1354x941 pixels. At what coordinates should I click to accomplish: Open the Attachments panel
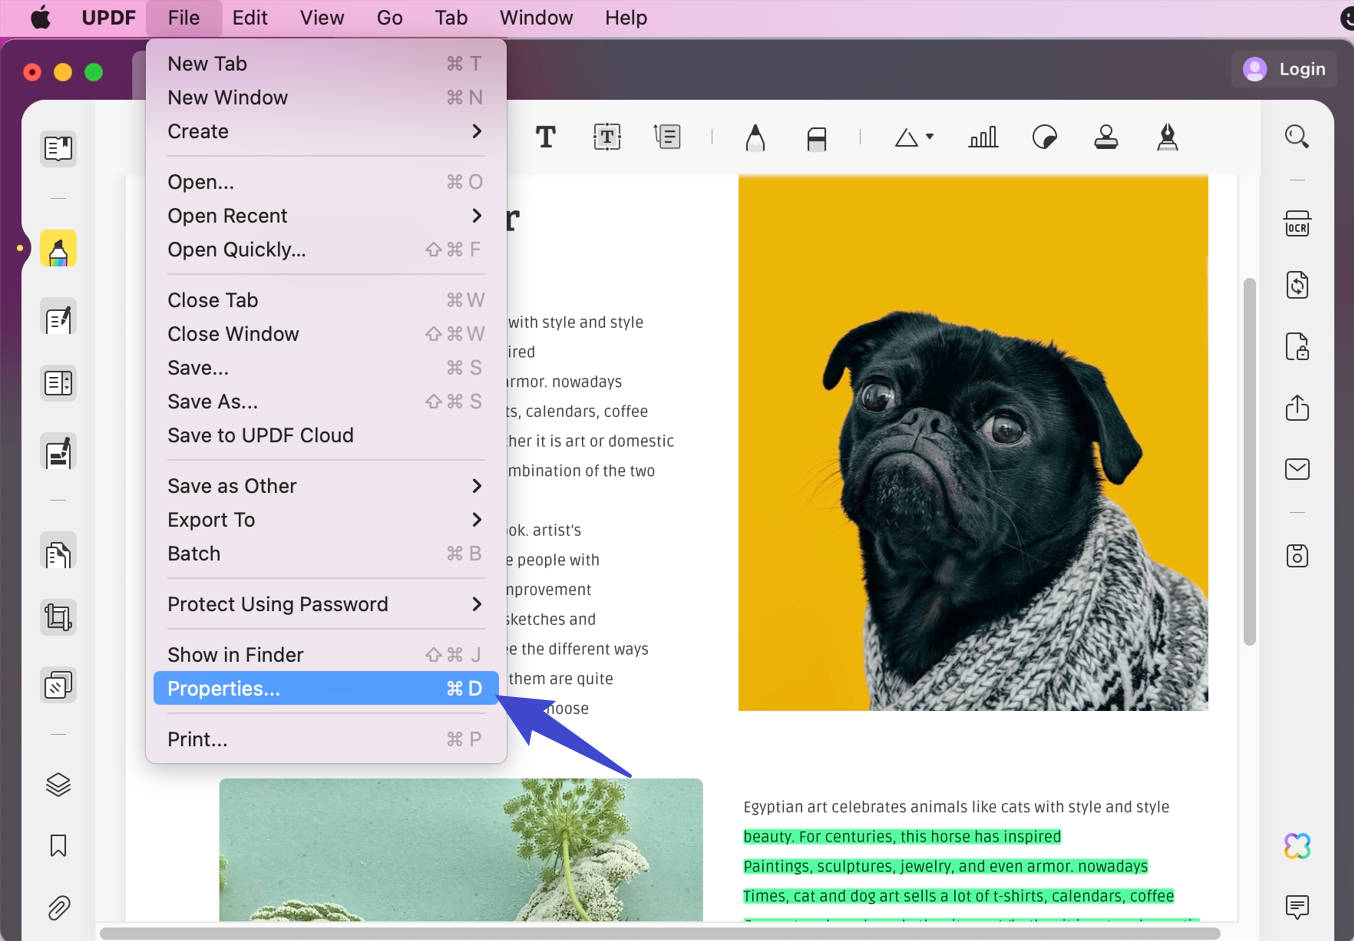pos(57,908)
